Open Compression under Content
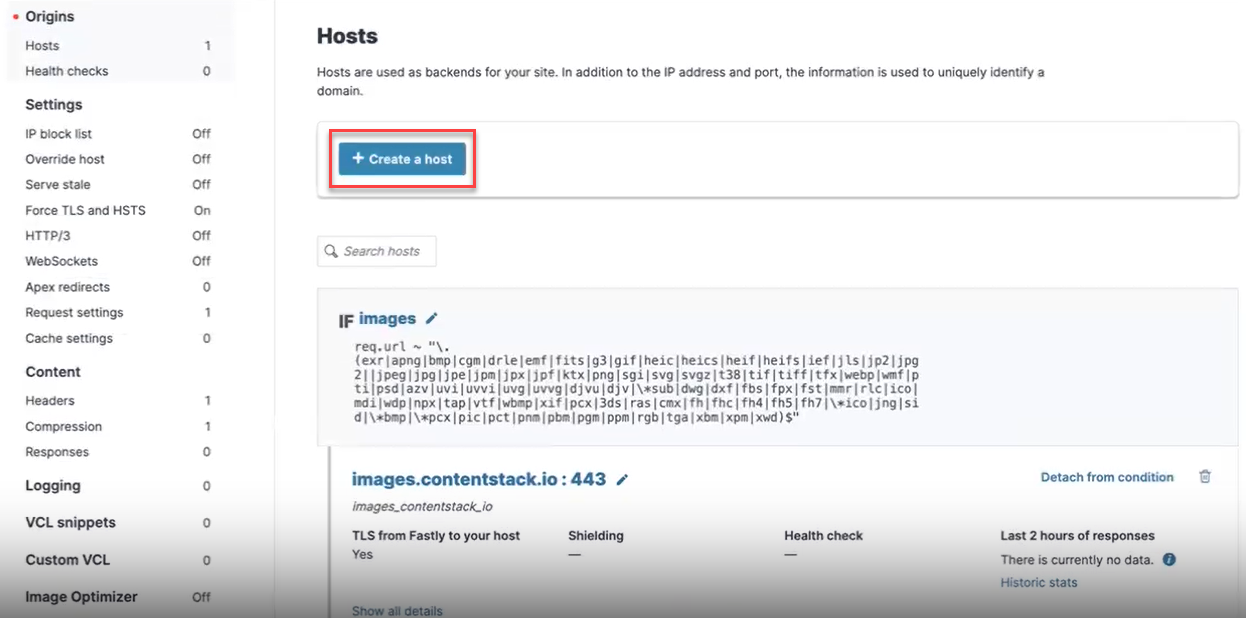This screenshot has height=618, width=1246. click(64, 427)
